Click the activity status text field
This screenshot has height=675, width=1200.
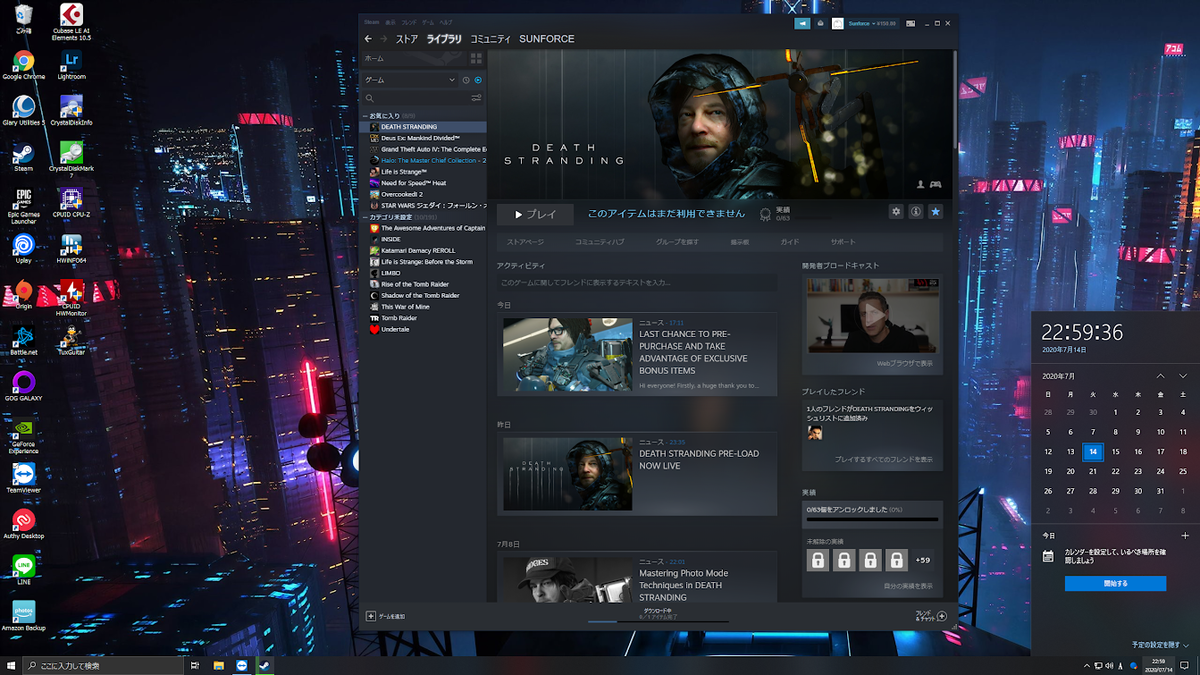click(x=637, y=284)
